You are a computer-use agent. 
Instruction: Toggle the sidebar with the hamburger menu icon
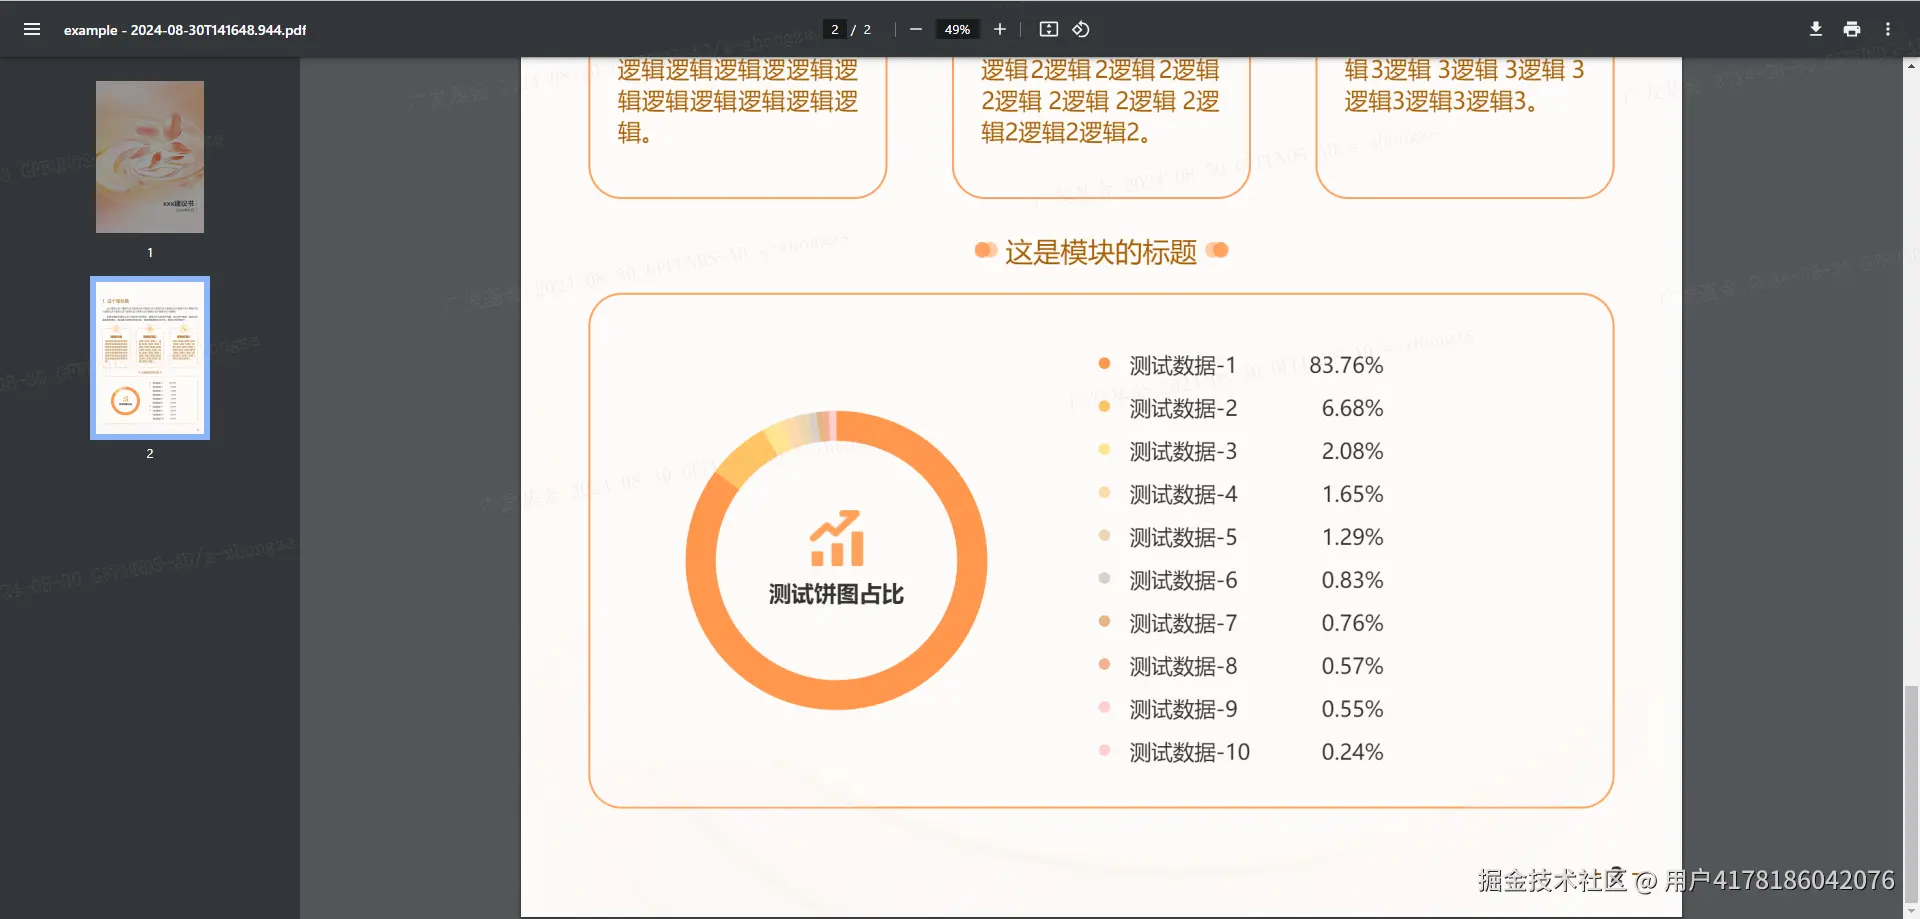[32, 29]
